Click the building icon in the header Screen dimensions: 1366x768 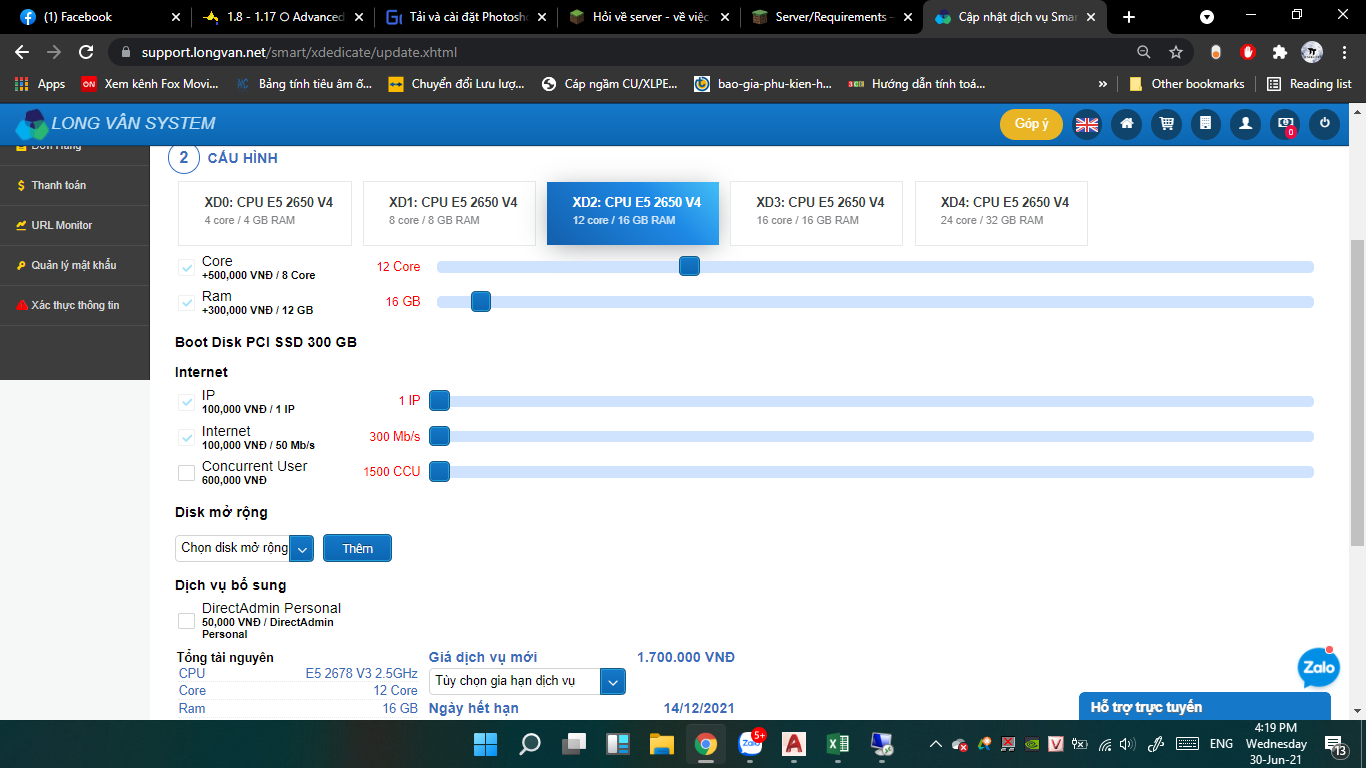coord(1205,124)
